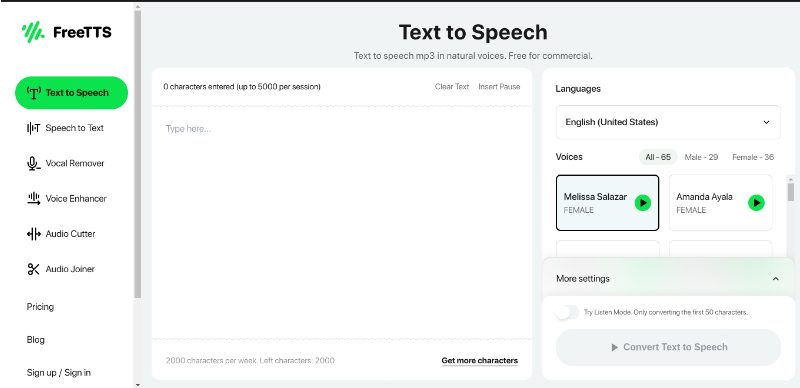Click the "0 characters entered" counter text
Viewport: 800px width, 388px height.
pos(242,87)
